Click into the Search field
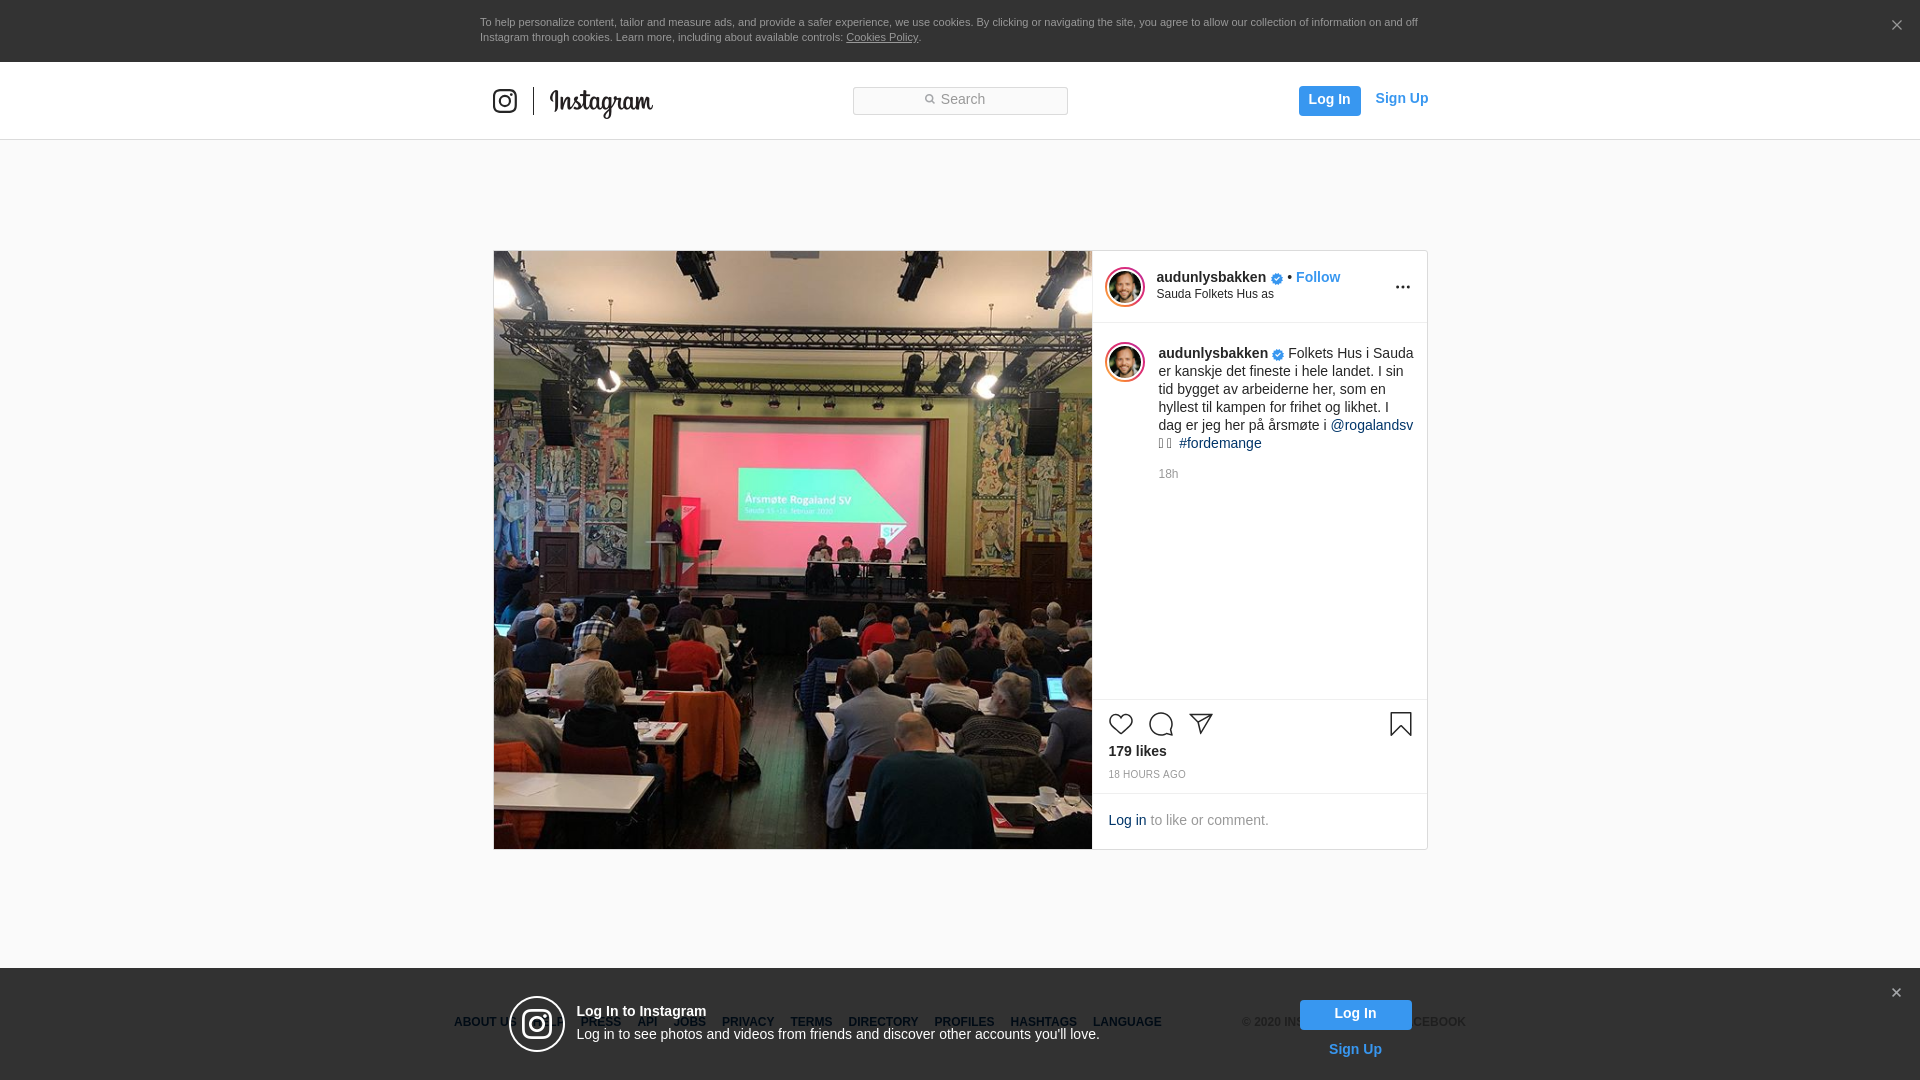Viewport: 1920px width, 1080px height. pos(960,100)
